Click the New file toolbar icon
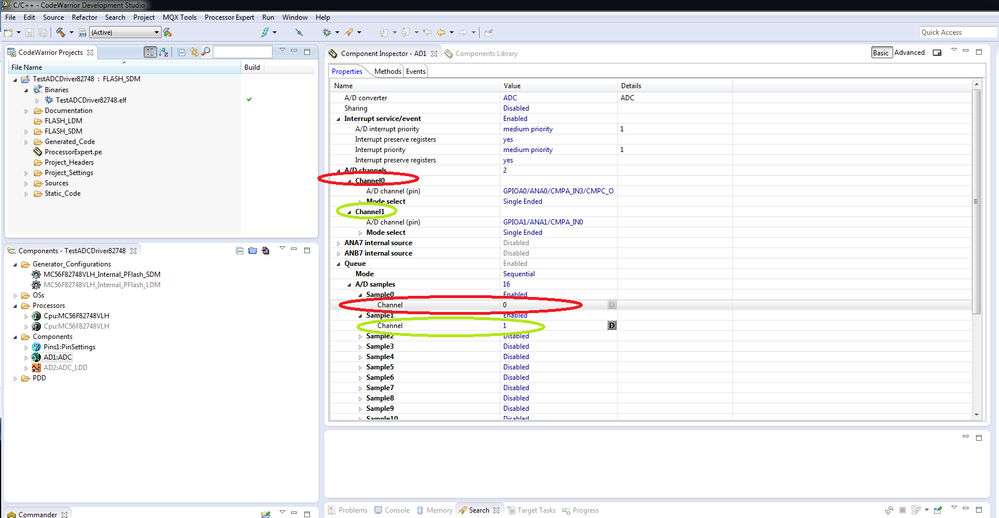 [x=8, y=32]
